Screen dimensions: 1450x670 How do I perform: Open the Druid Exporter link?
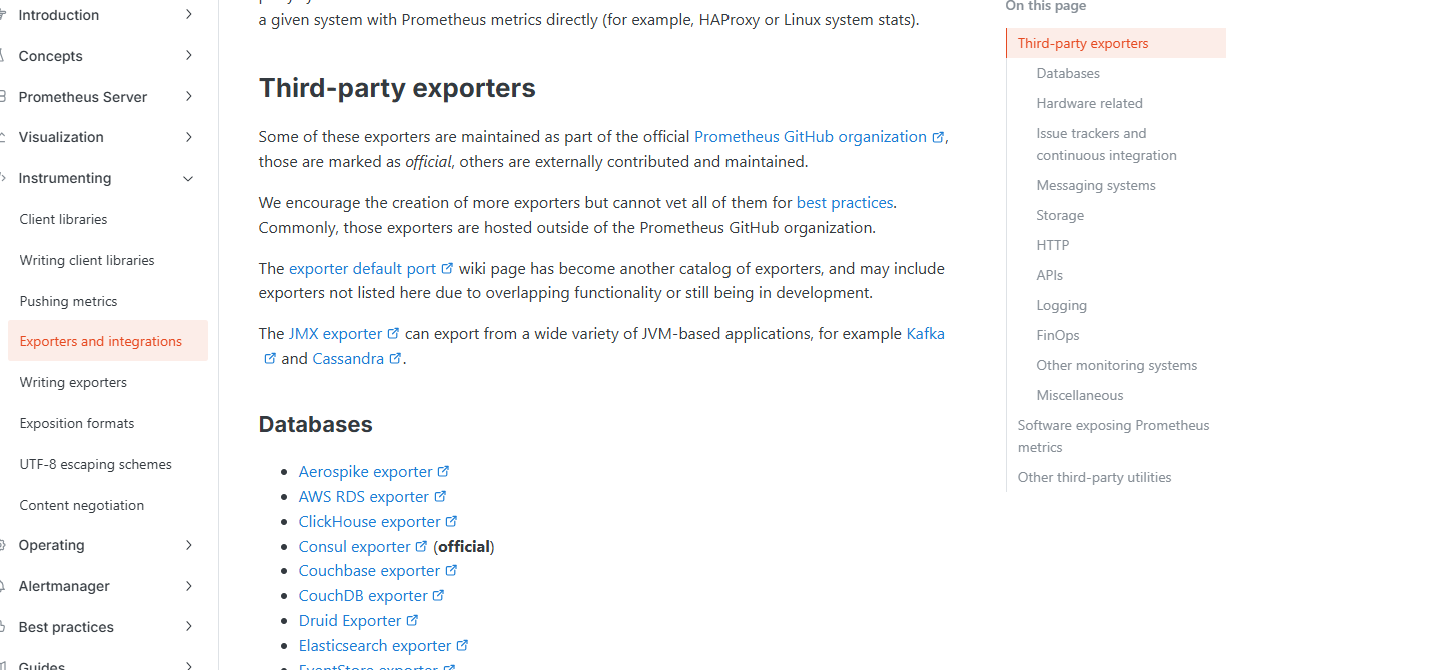click(350, 621)
